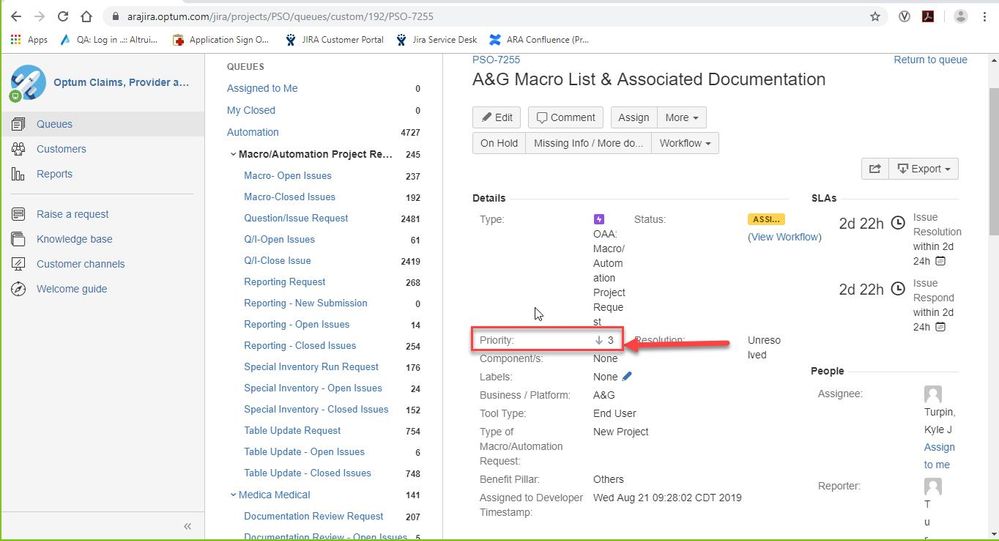Open the Table Update Request queue
Screen dimensions: 999x541
tap(292, 431)
